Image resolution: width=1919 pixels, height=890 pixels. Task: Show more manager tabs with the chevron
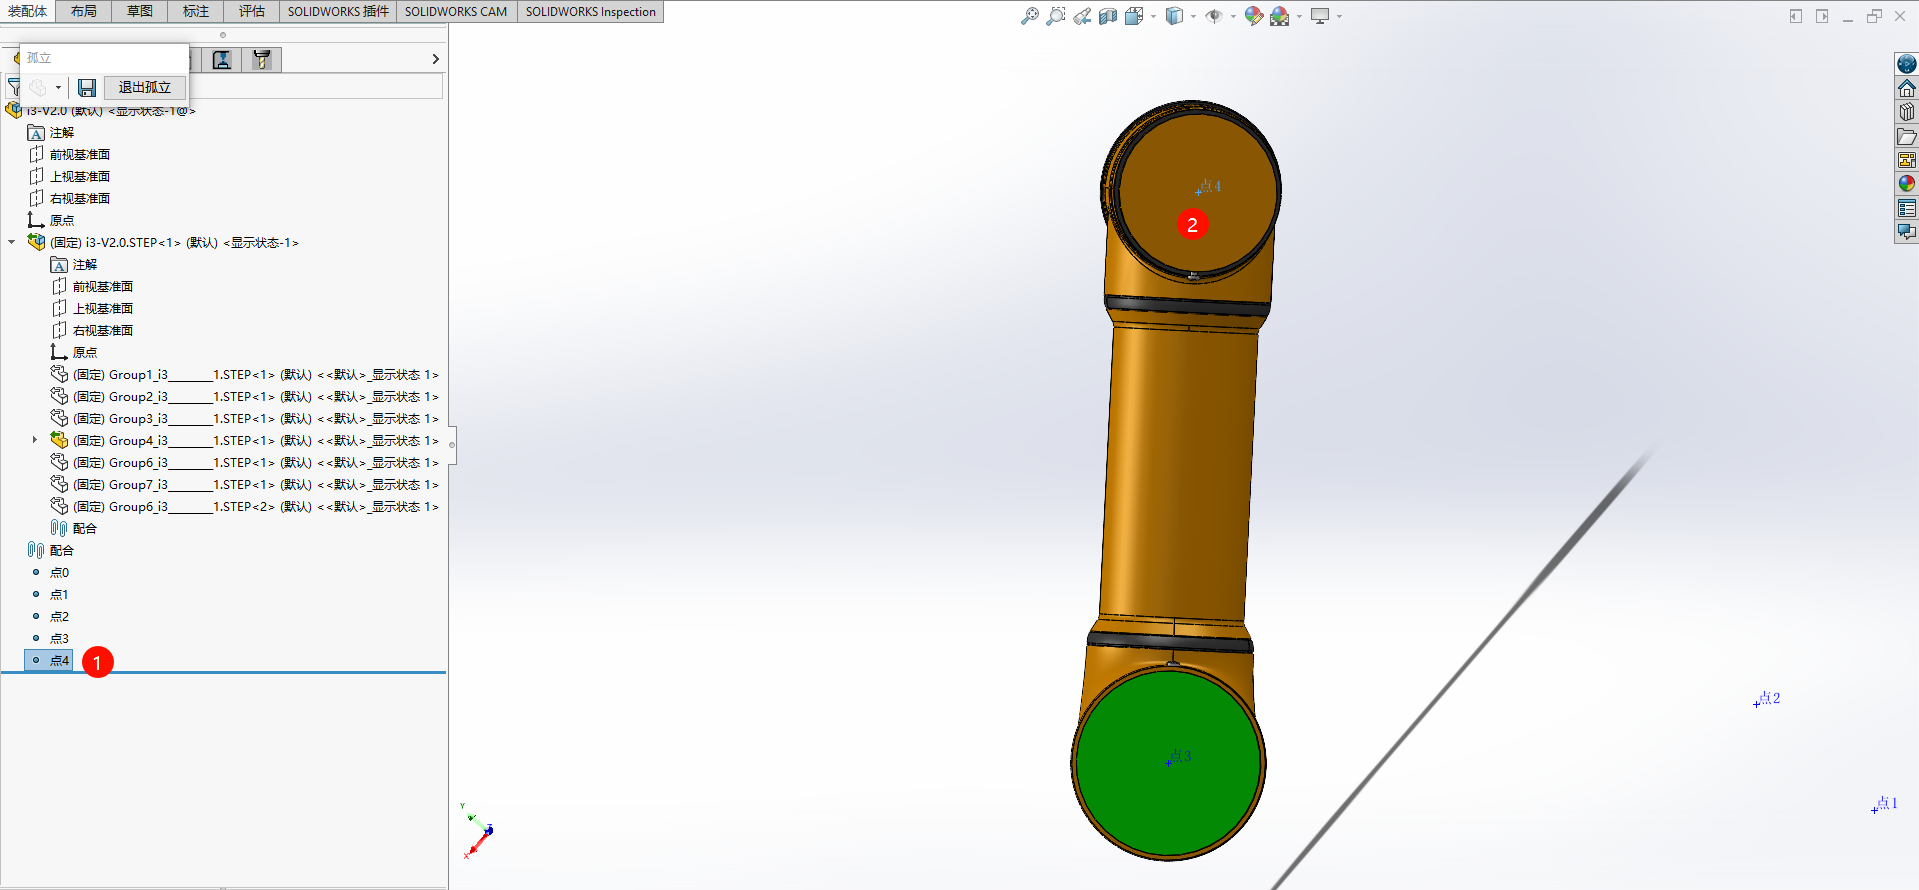pos(435,60)
